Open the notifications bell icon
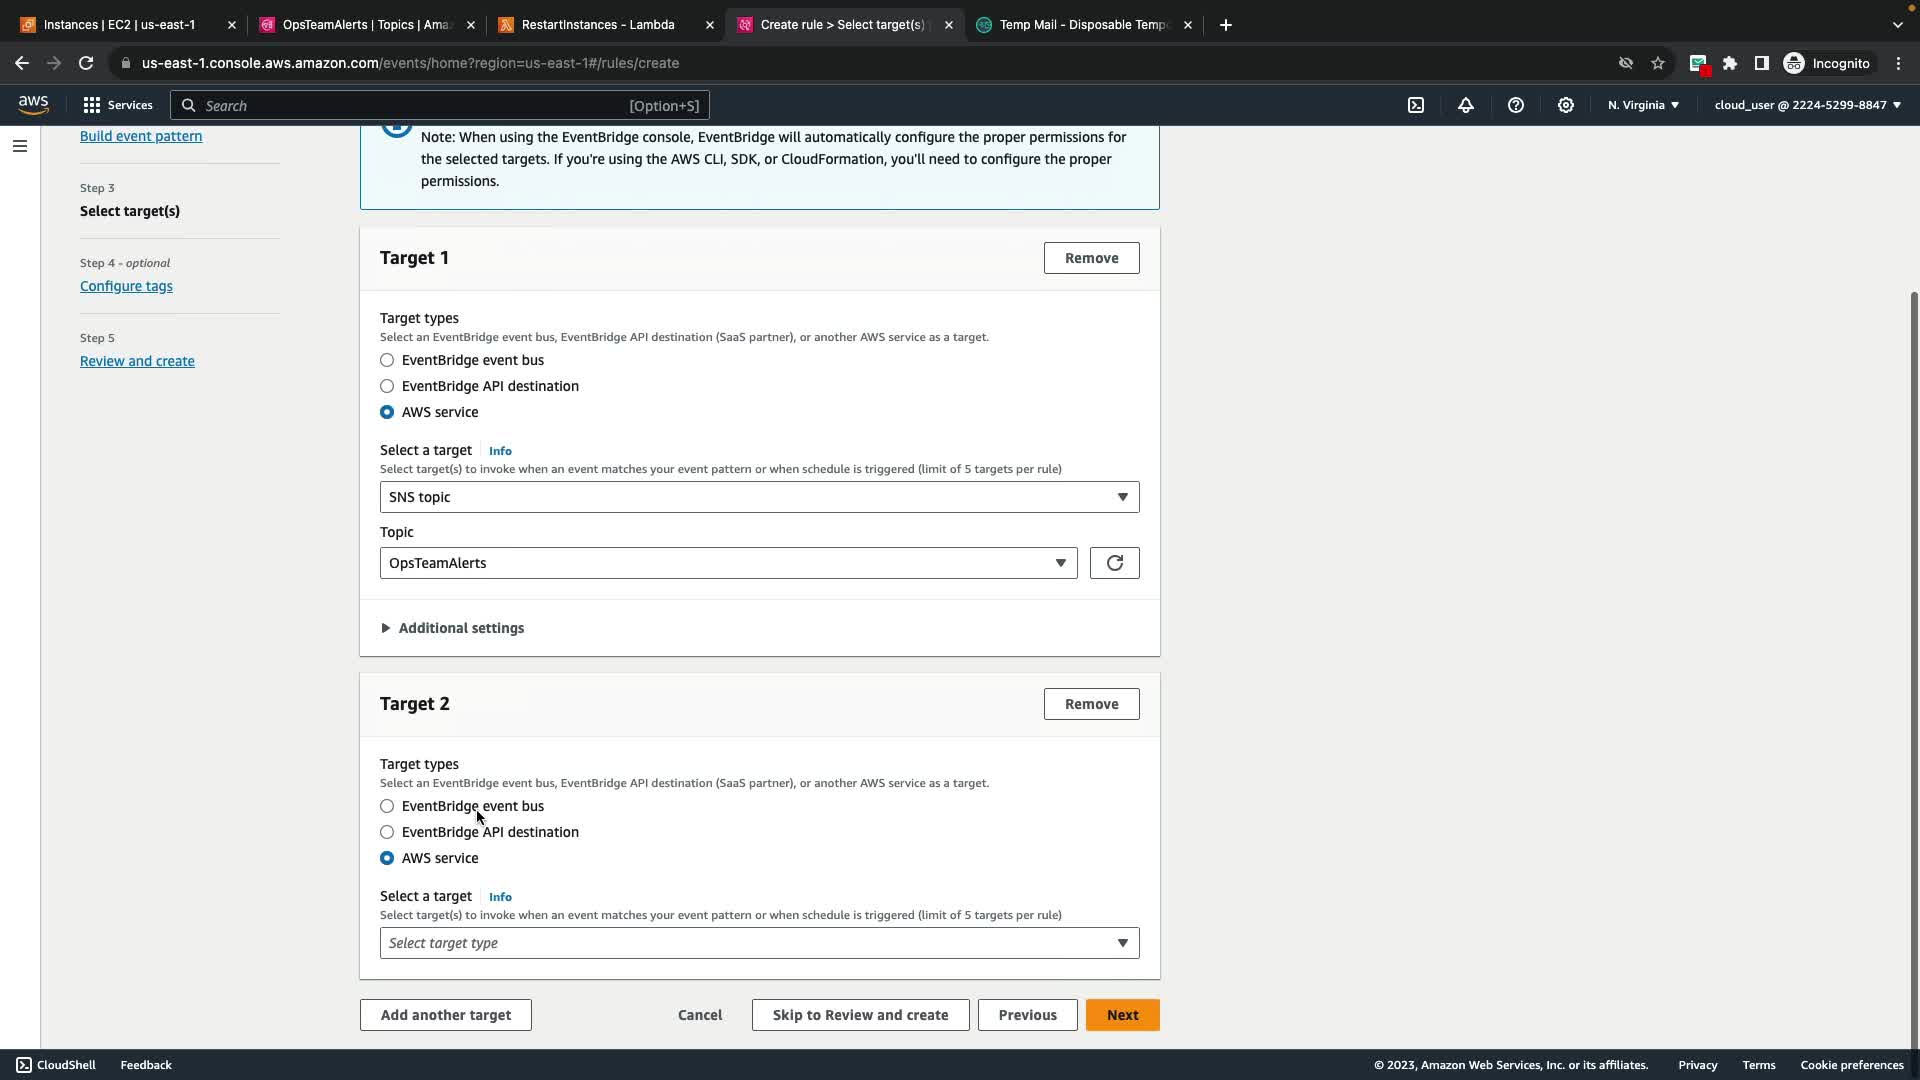 1466,105
